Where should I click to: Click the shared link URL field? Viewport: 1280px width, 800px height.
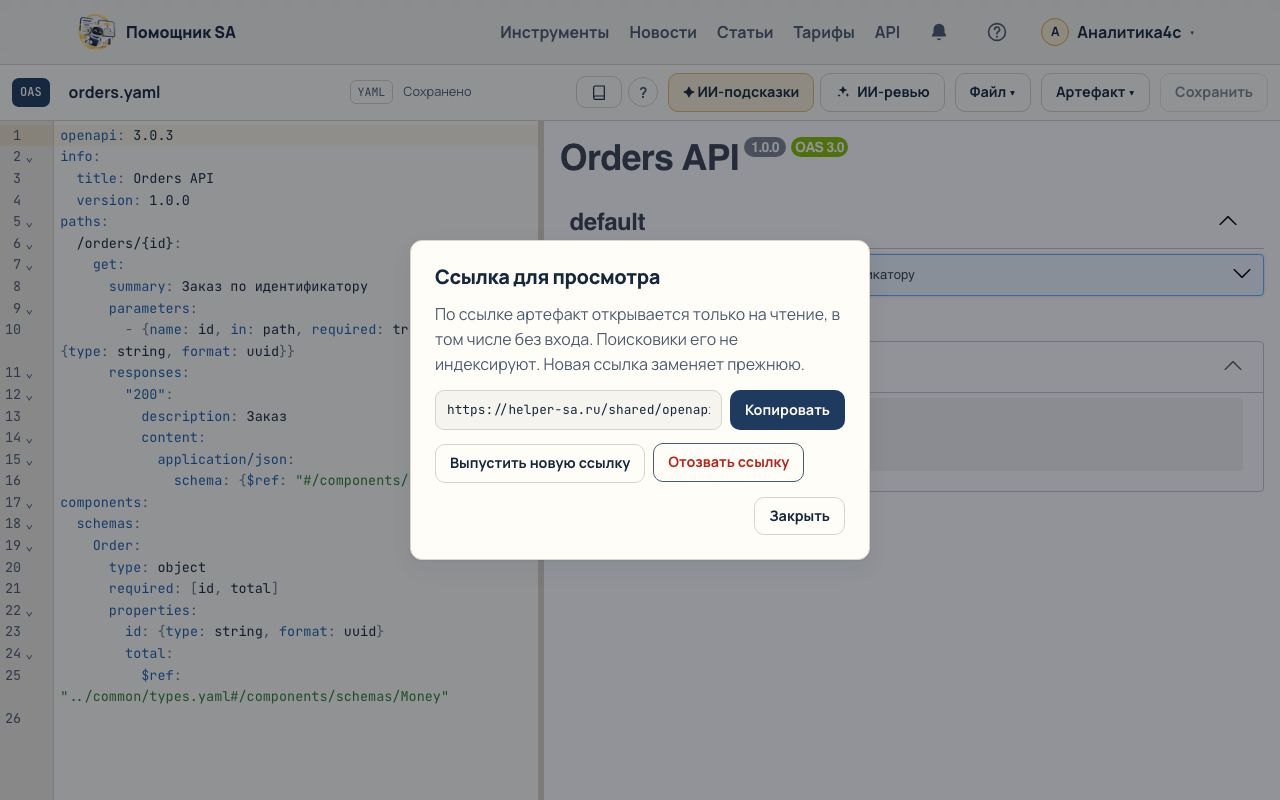(x=578, y=410)
